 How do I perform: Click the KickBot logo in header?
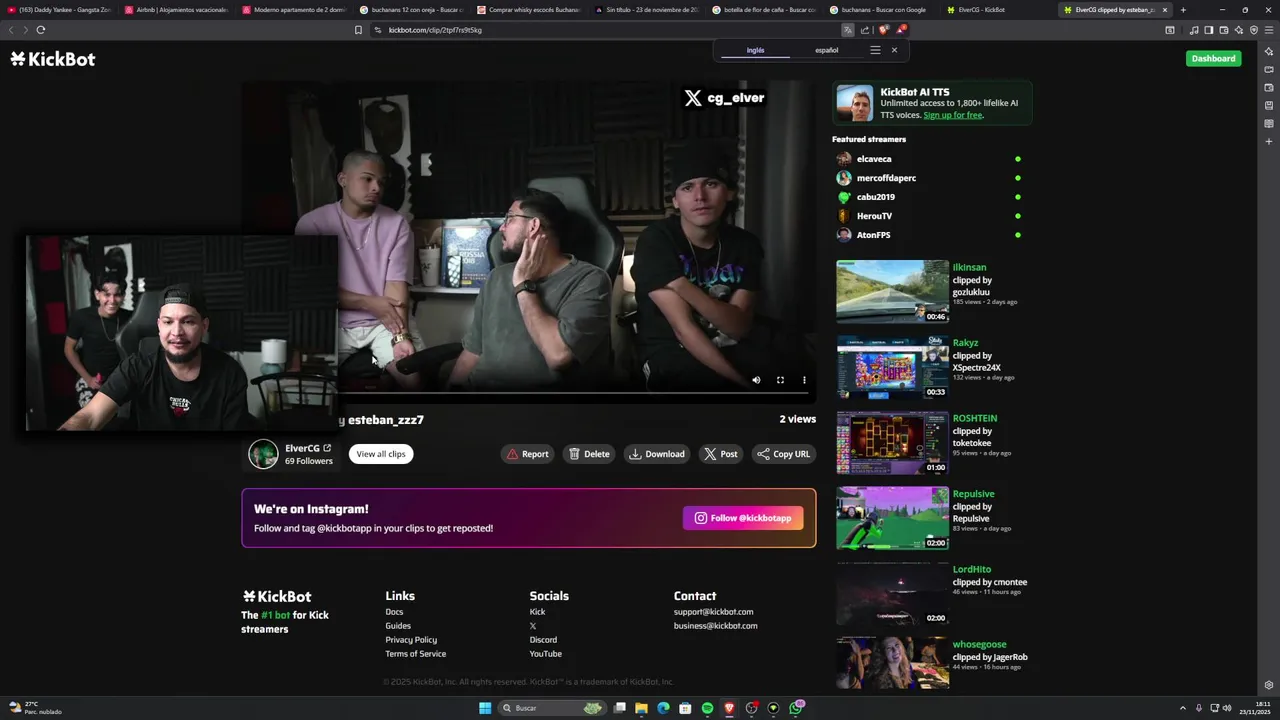click(53, 59)
